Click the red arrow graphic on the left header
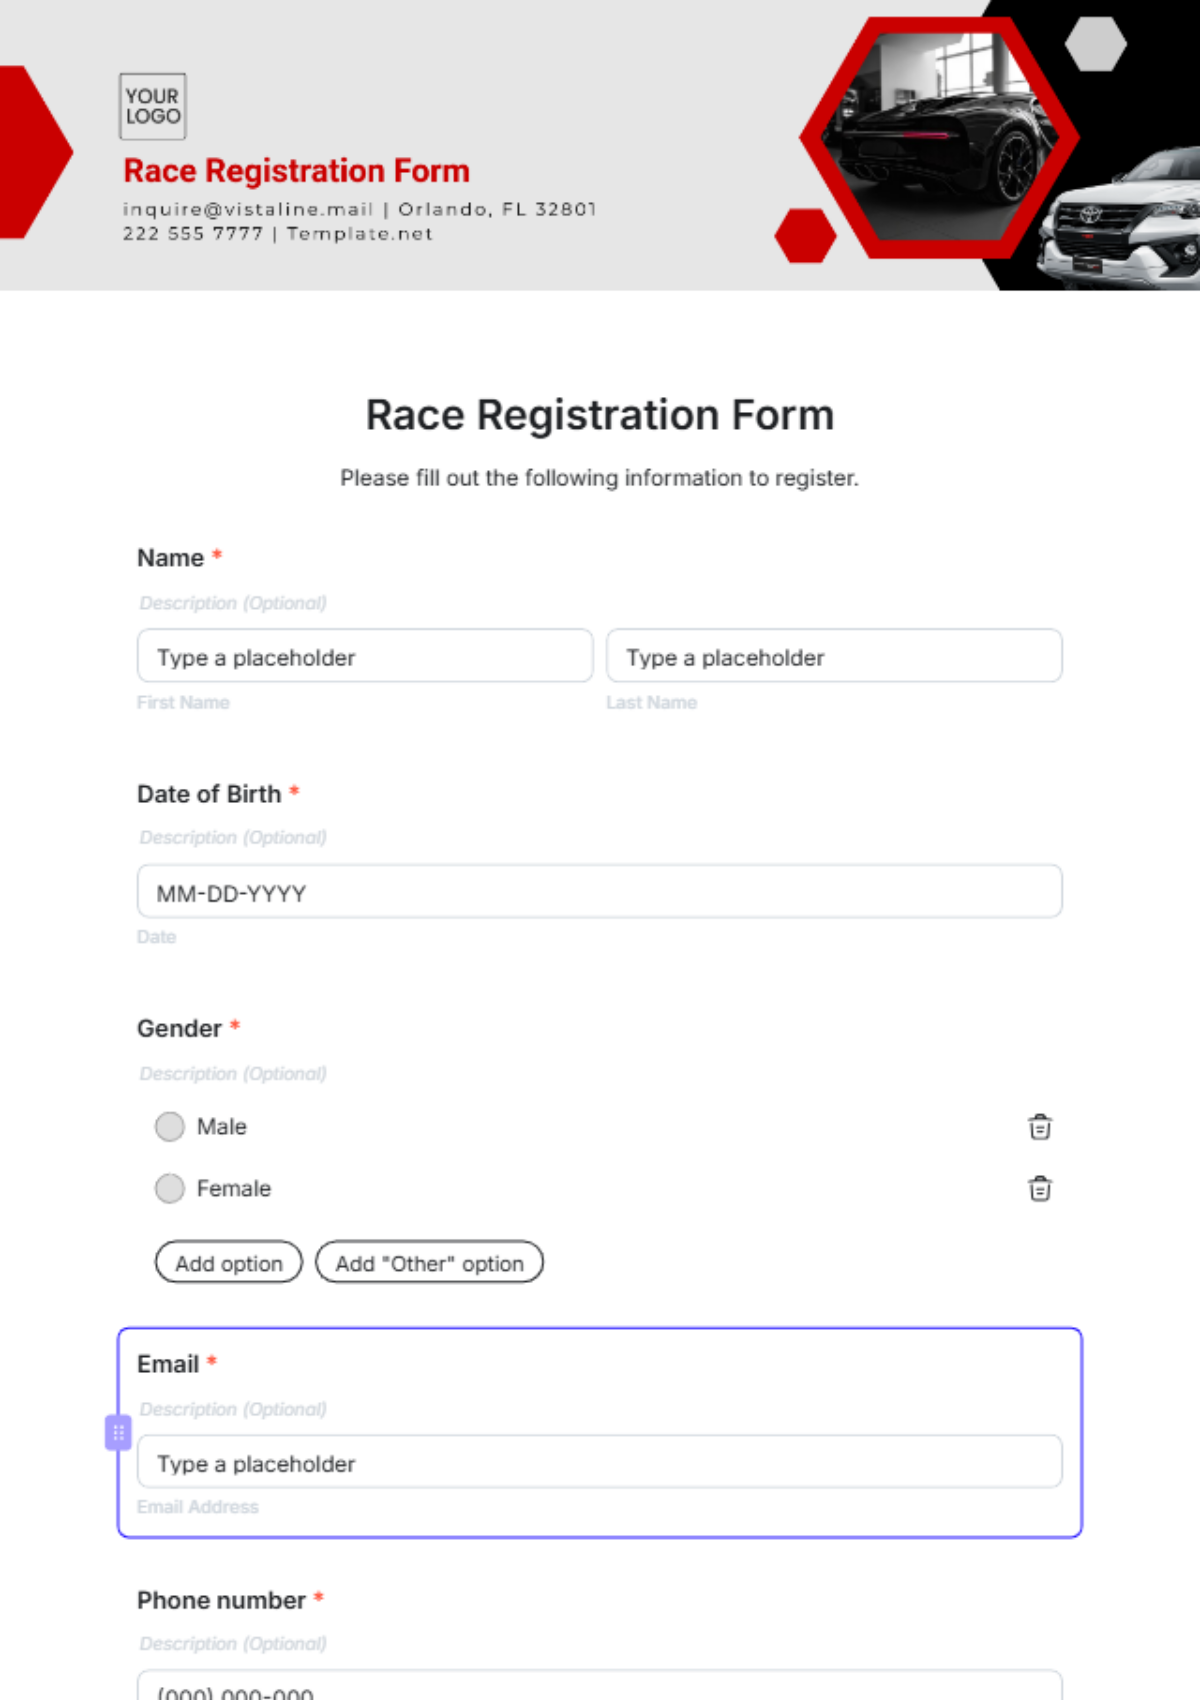1200x1700 pixels. pos(25,150)
